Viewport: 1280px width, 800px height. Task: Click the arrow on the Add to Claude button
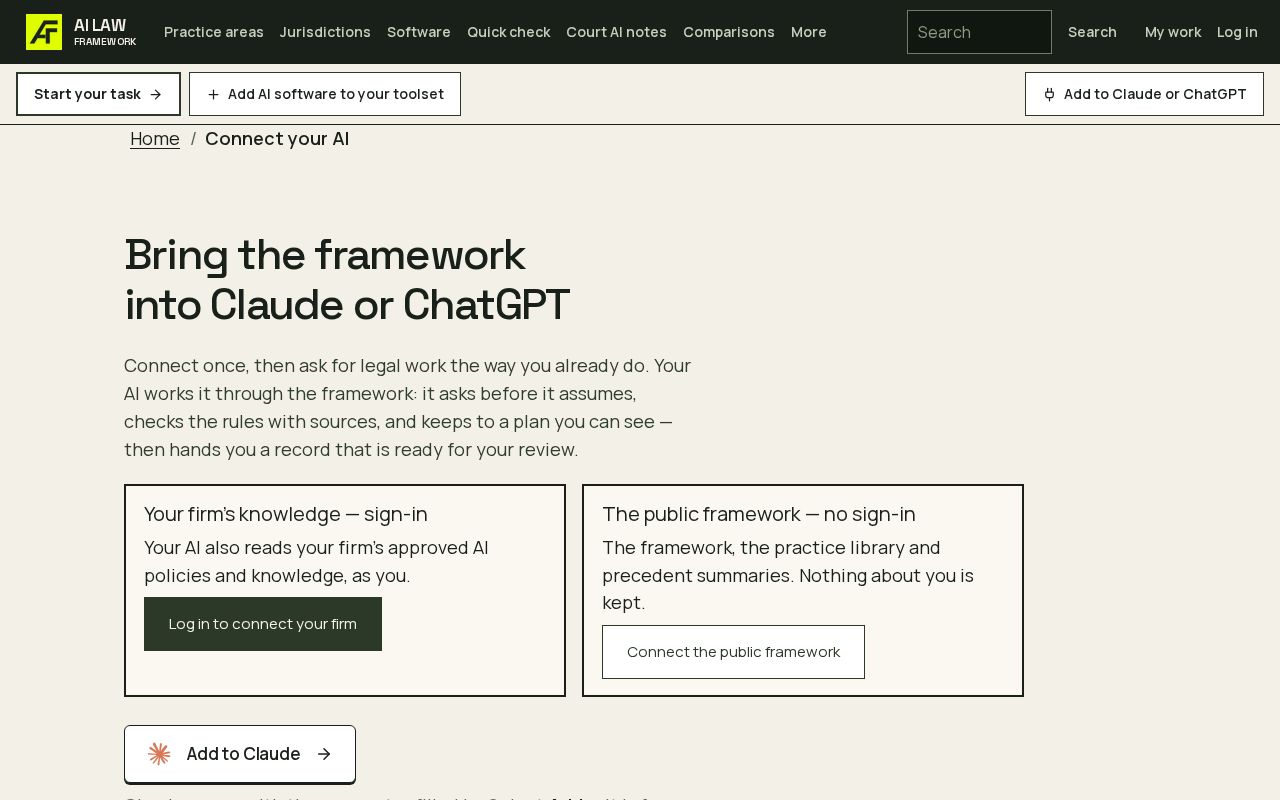324,754
